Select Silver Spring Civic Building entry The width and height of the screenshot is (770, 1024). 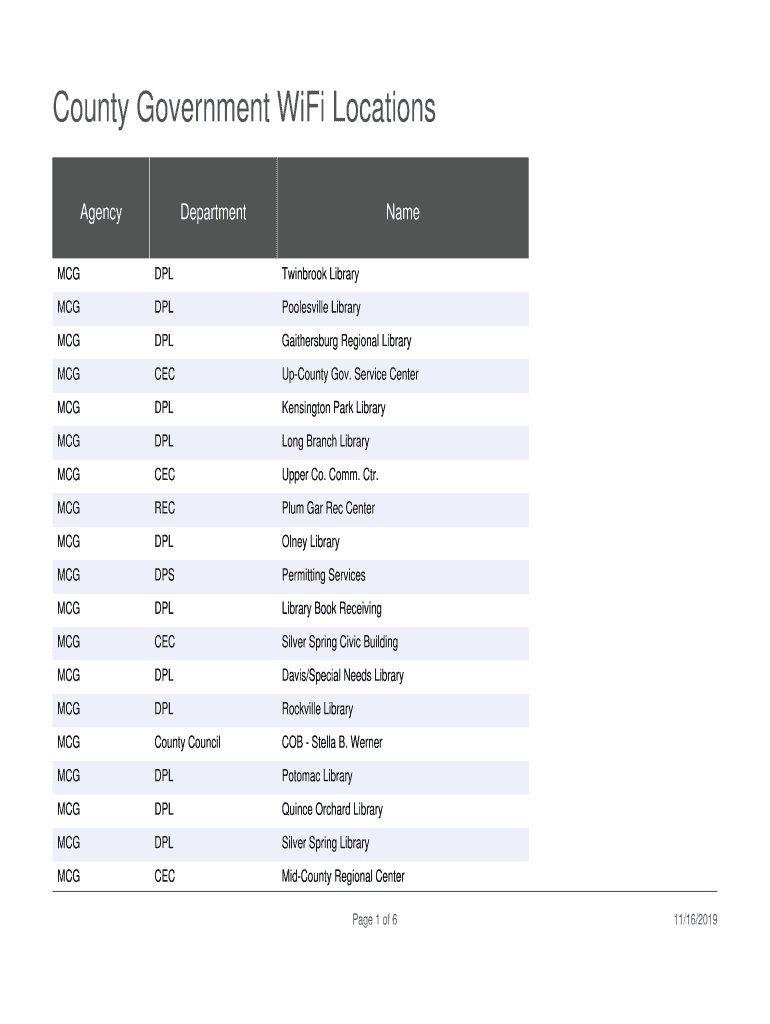coord(340,642)
